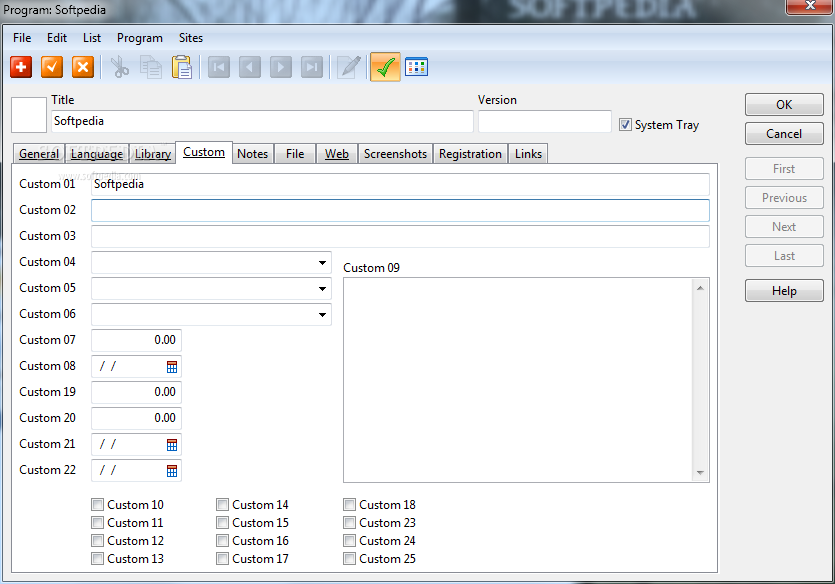Image resolution: width=835 pixels, height=584 pixels.
Task: Expand the Custom 06 dropdown
Action: tap(322, 315)
